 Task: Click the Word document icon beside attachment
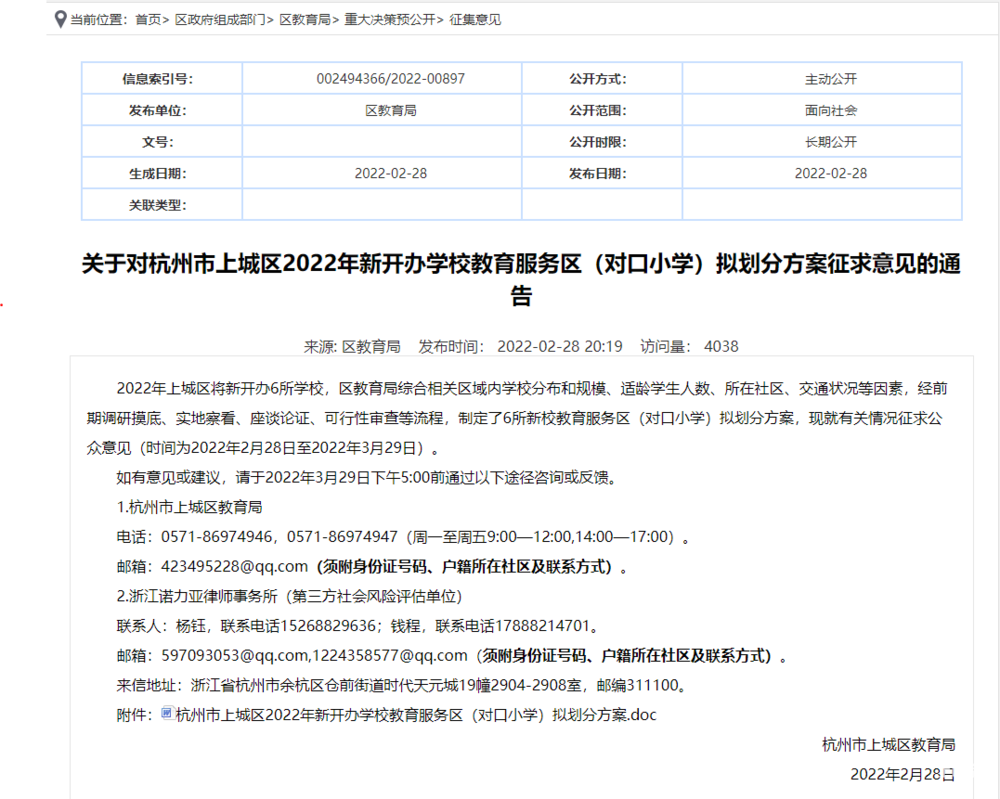pos(167,714)
